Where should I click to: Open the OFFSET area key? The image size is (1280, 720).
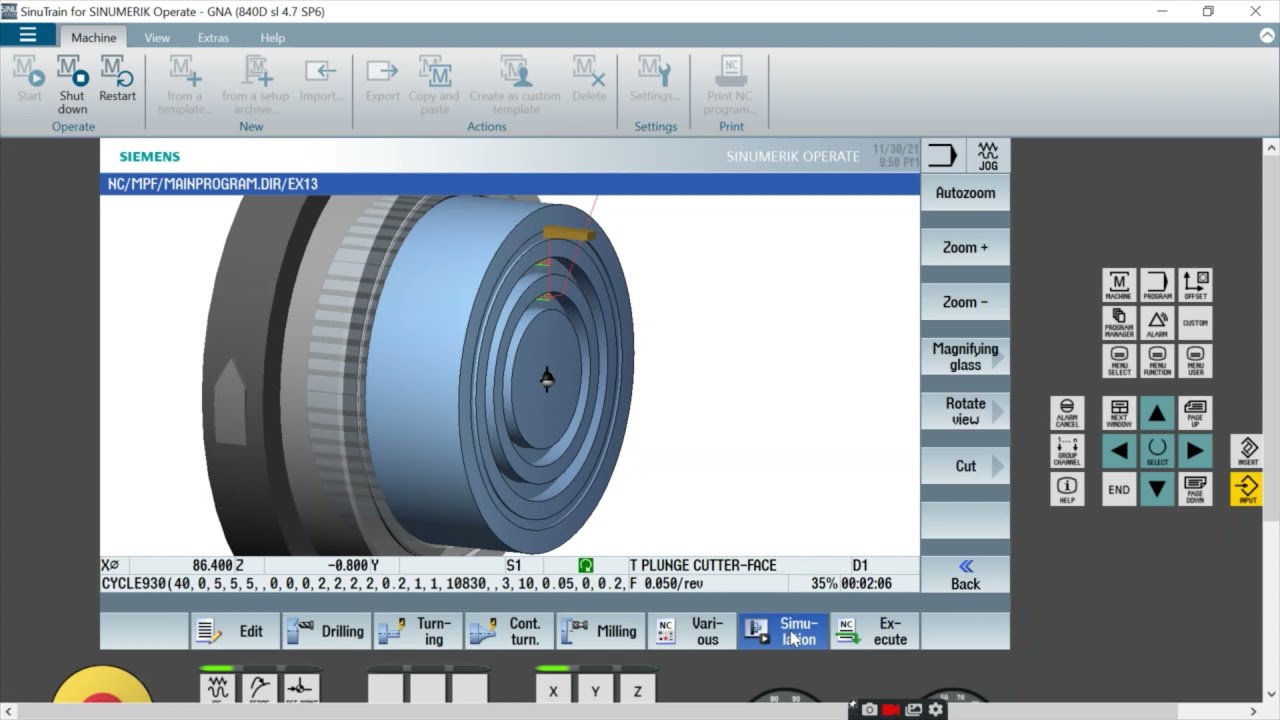click(1195, 285)
